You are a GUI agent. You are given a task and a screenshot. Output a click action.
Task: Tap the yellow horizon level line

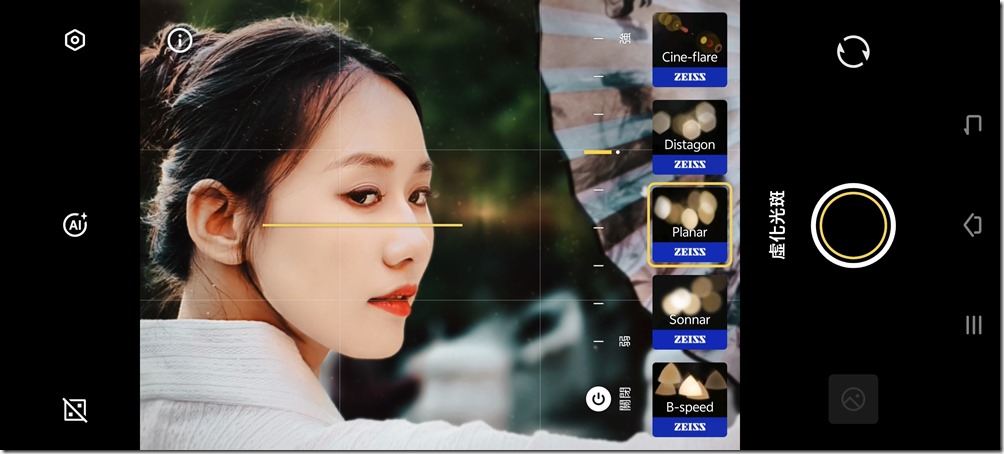[362, 225]
